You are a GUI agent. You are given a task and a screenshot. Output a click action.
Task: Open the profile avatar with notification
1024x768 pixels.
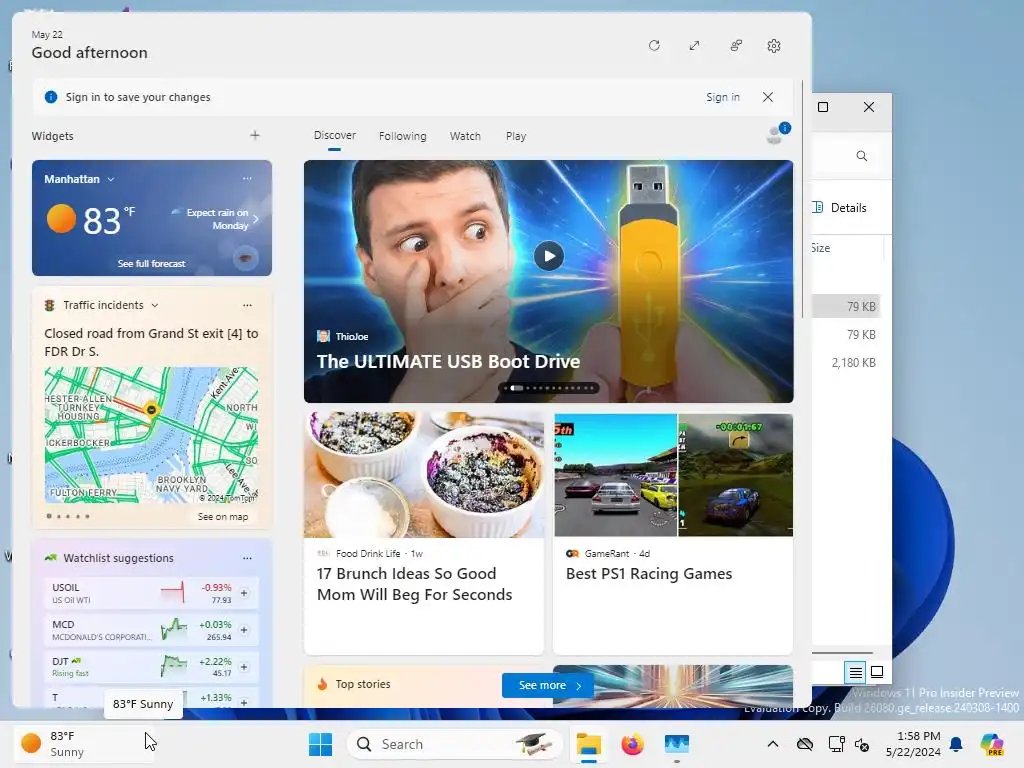[x=777, y=133]
